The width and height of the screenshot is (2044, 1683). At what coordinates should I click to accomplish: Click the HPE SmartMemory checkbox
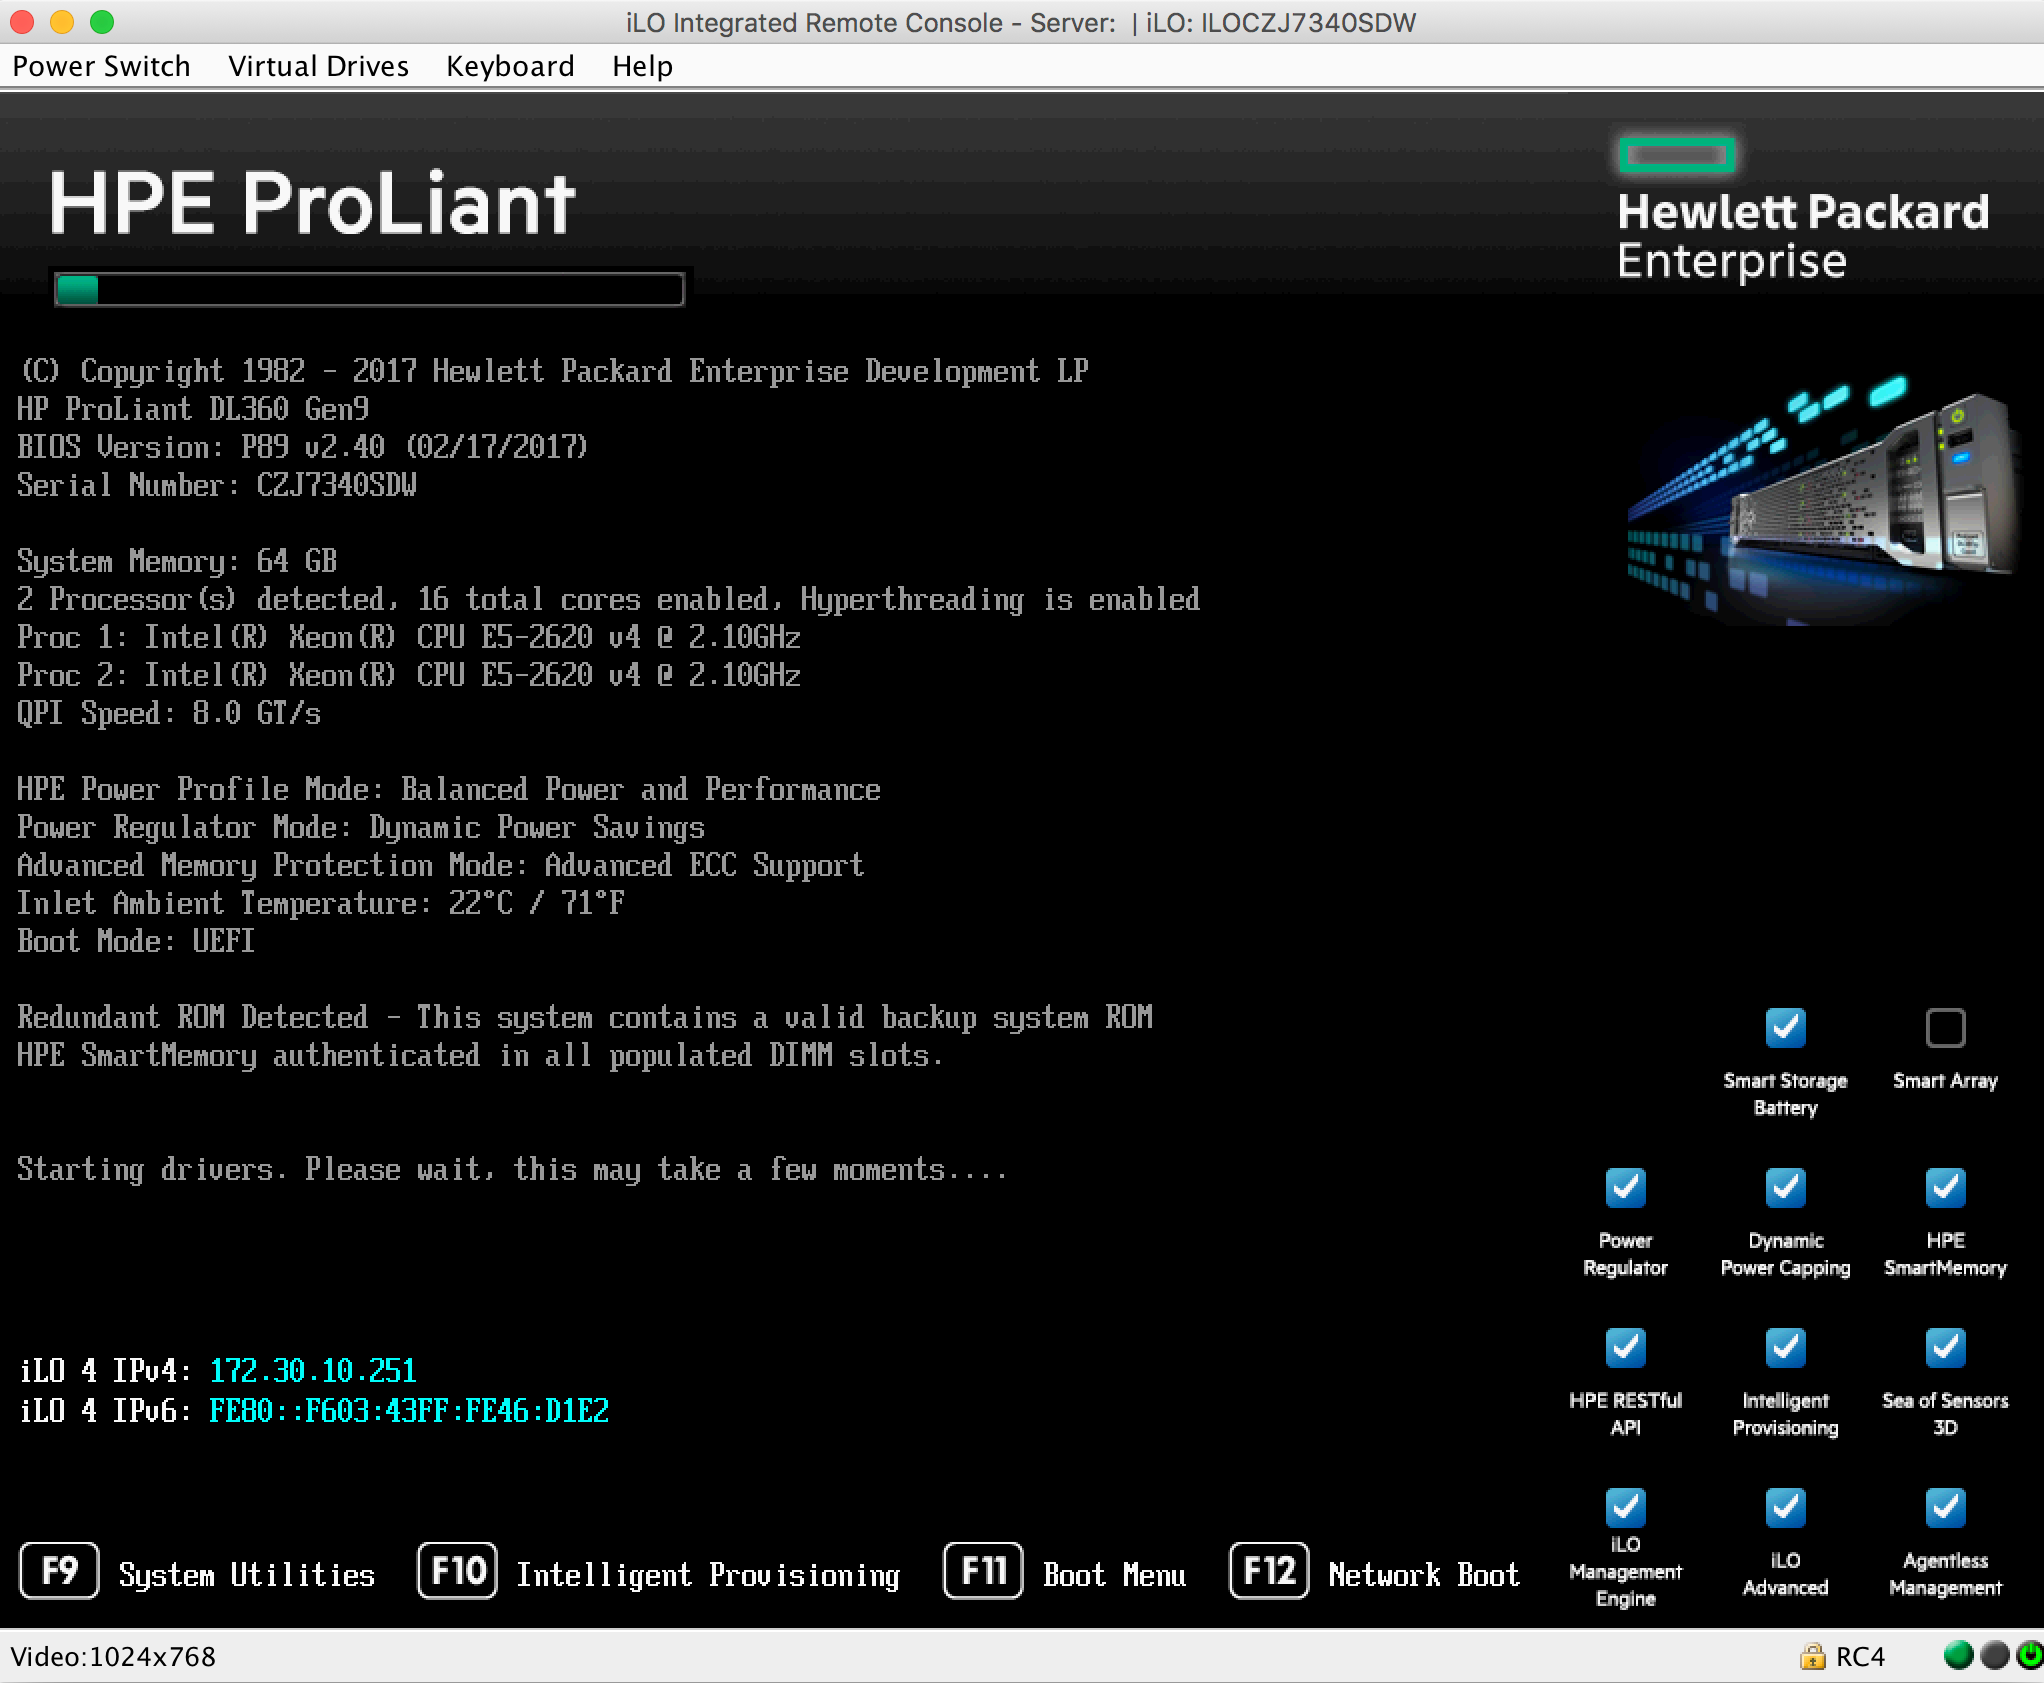(1945, 1187)
